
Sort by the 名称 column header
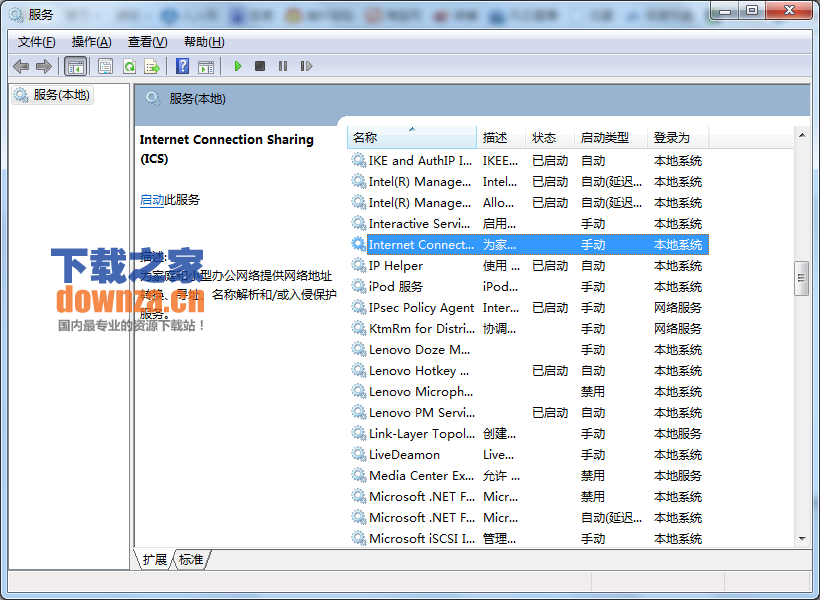click(x=412, y=138)
